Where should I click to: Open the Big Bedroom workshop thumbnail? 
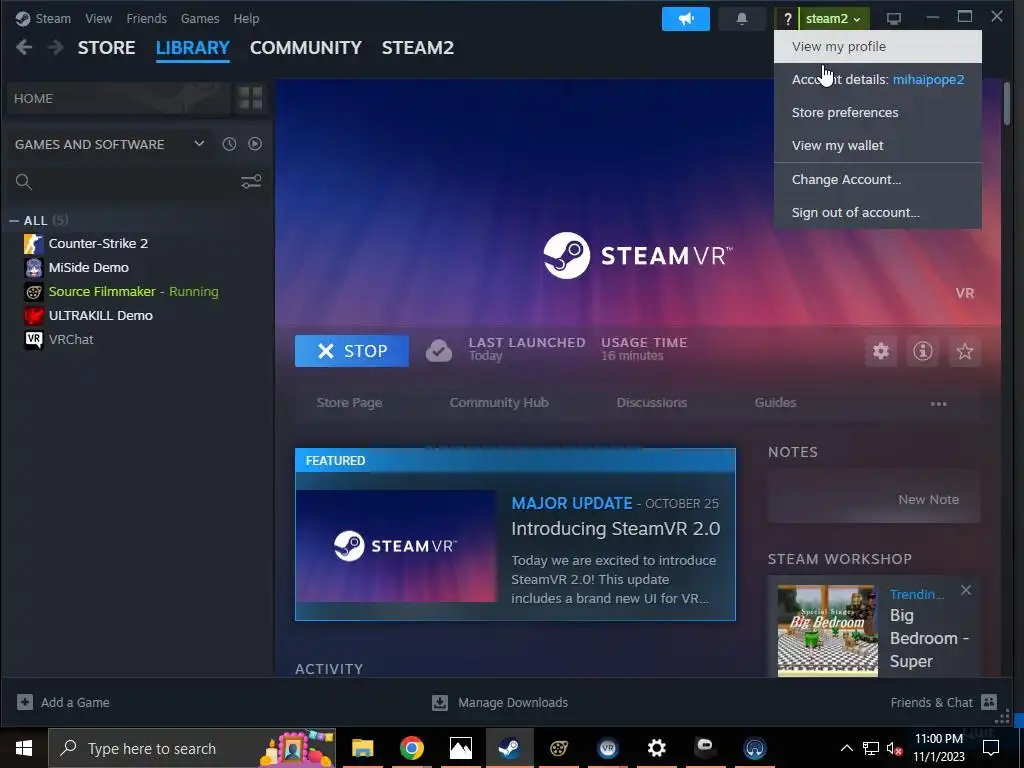(x=827, y=630)
